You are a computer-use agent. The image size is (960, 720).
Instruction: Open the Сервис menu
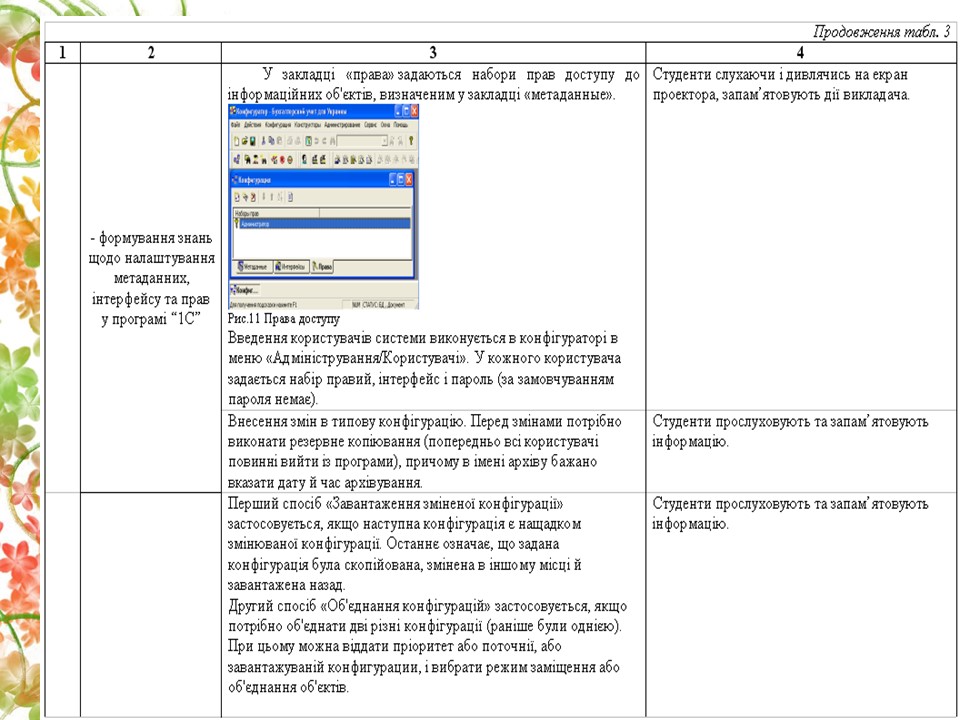point(371,126)
